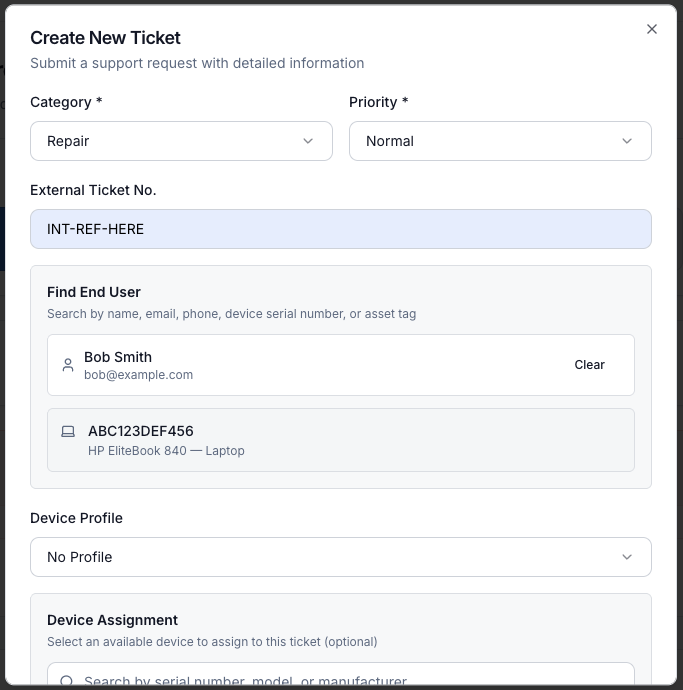The width and height of the screenshot is (683, 690).
Task: Expand the Priority chevron arrow
Action: tap(627, 141)
